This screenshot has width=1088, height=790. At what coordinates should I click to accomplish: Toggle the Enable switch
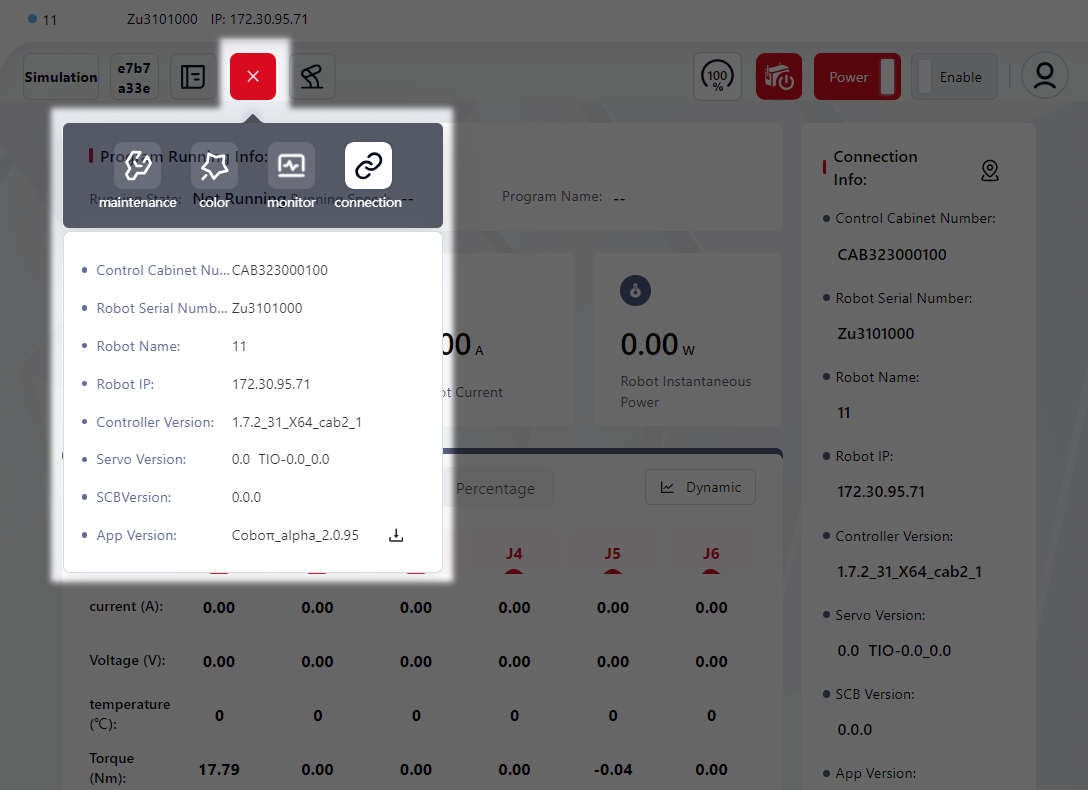[x=953, y=77]
